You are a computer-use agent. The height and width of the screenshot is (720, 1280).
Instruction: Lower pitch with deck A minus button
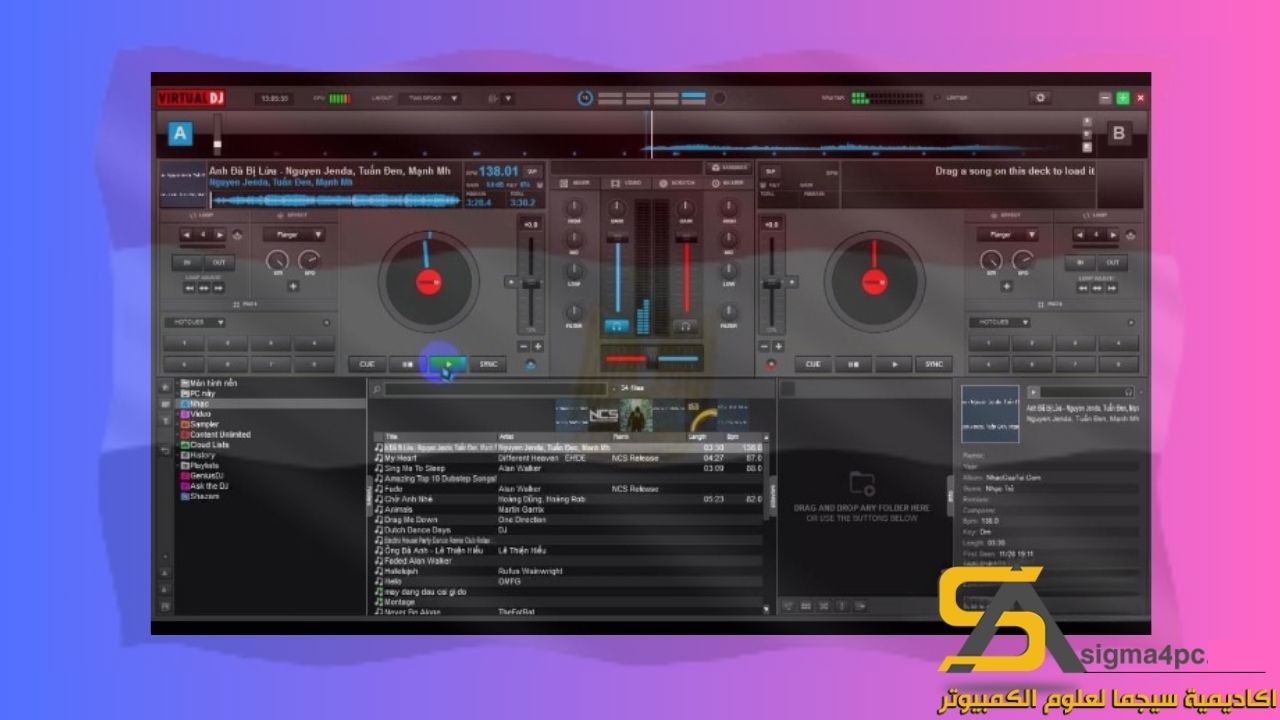pyautogui.click(x=523, y=346)
